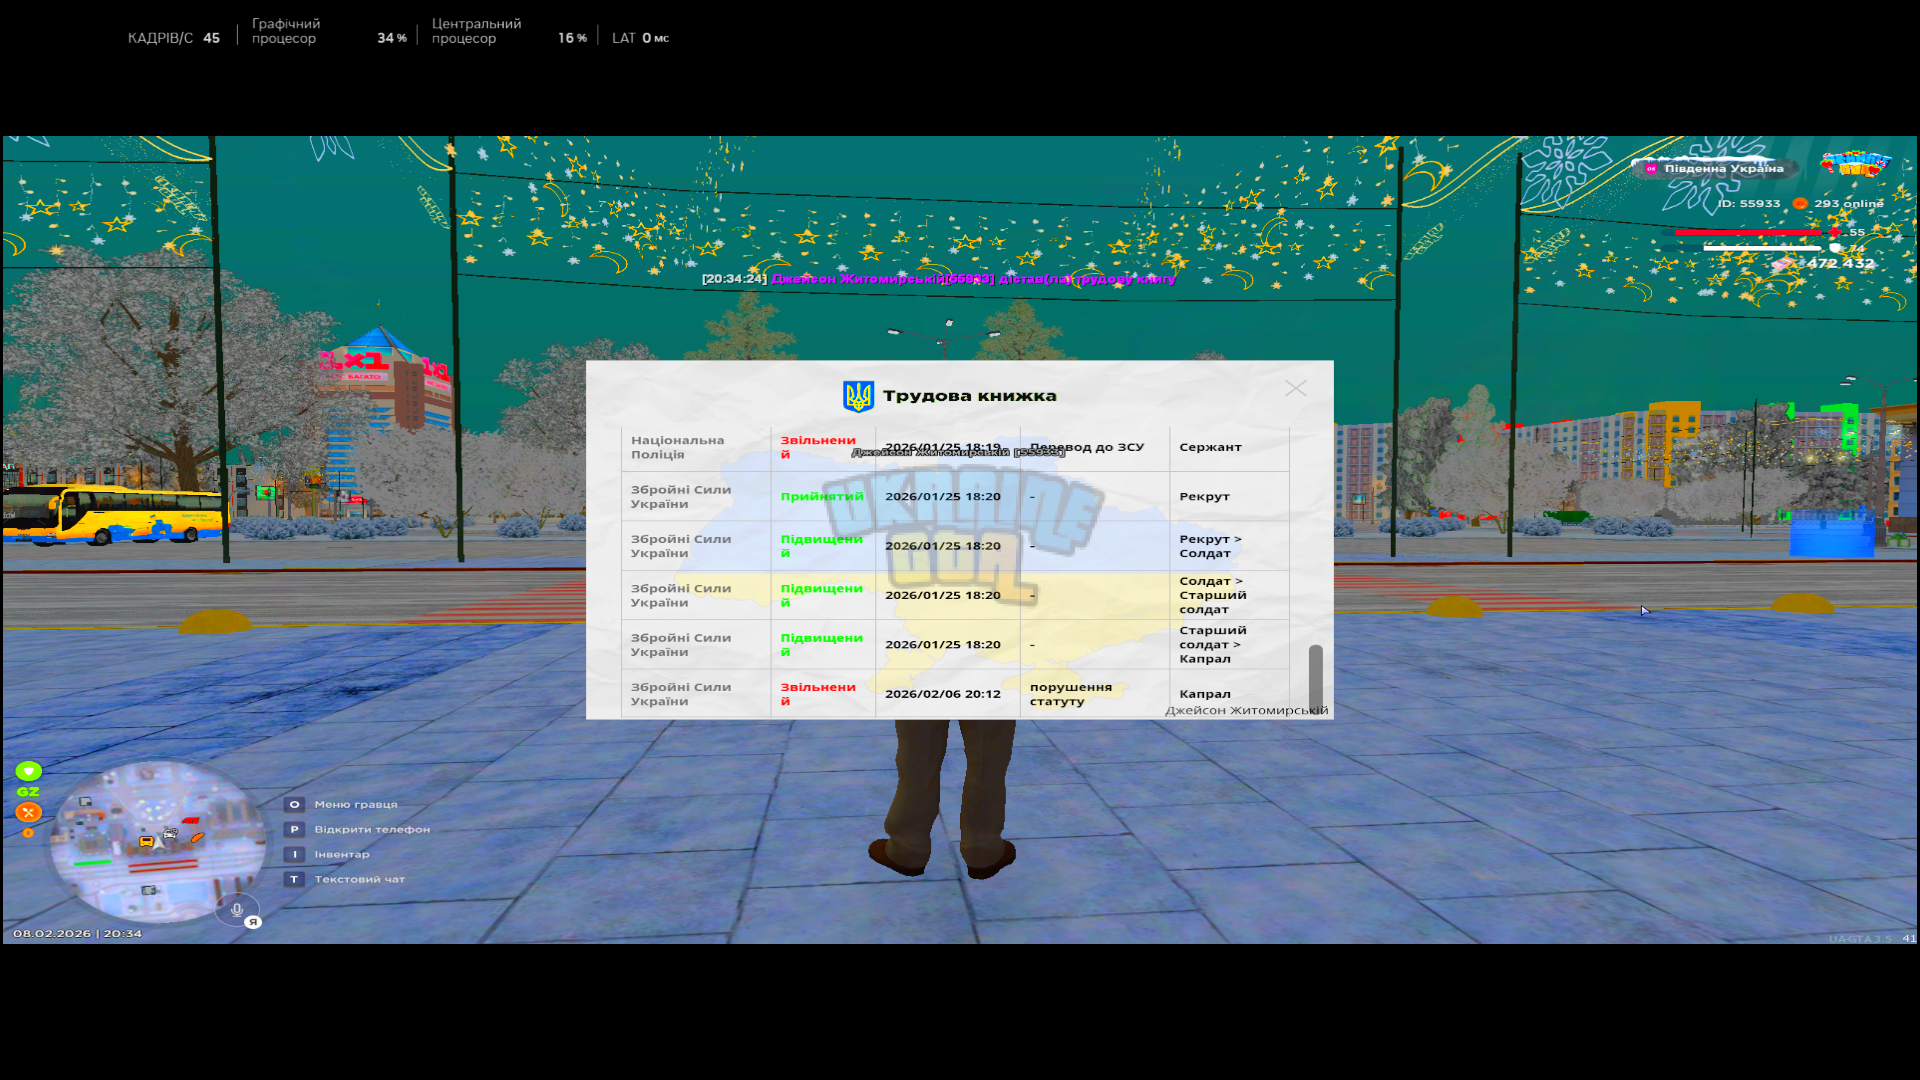Viewport: 1920px width, 1080px height.
Task: Click the Джейсон Житомирський signature text
Action: tap(1247, 710)
